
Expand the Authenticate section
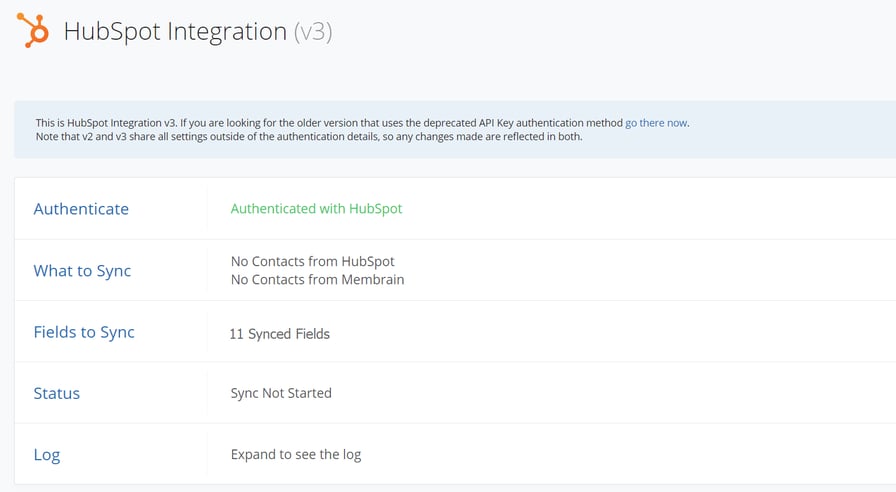(81, 209)
